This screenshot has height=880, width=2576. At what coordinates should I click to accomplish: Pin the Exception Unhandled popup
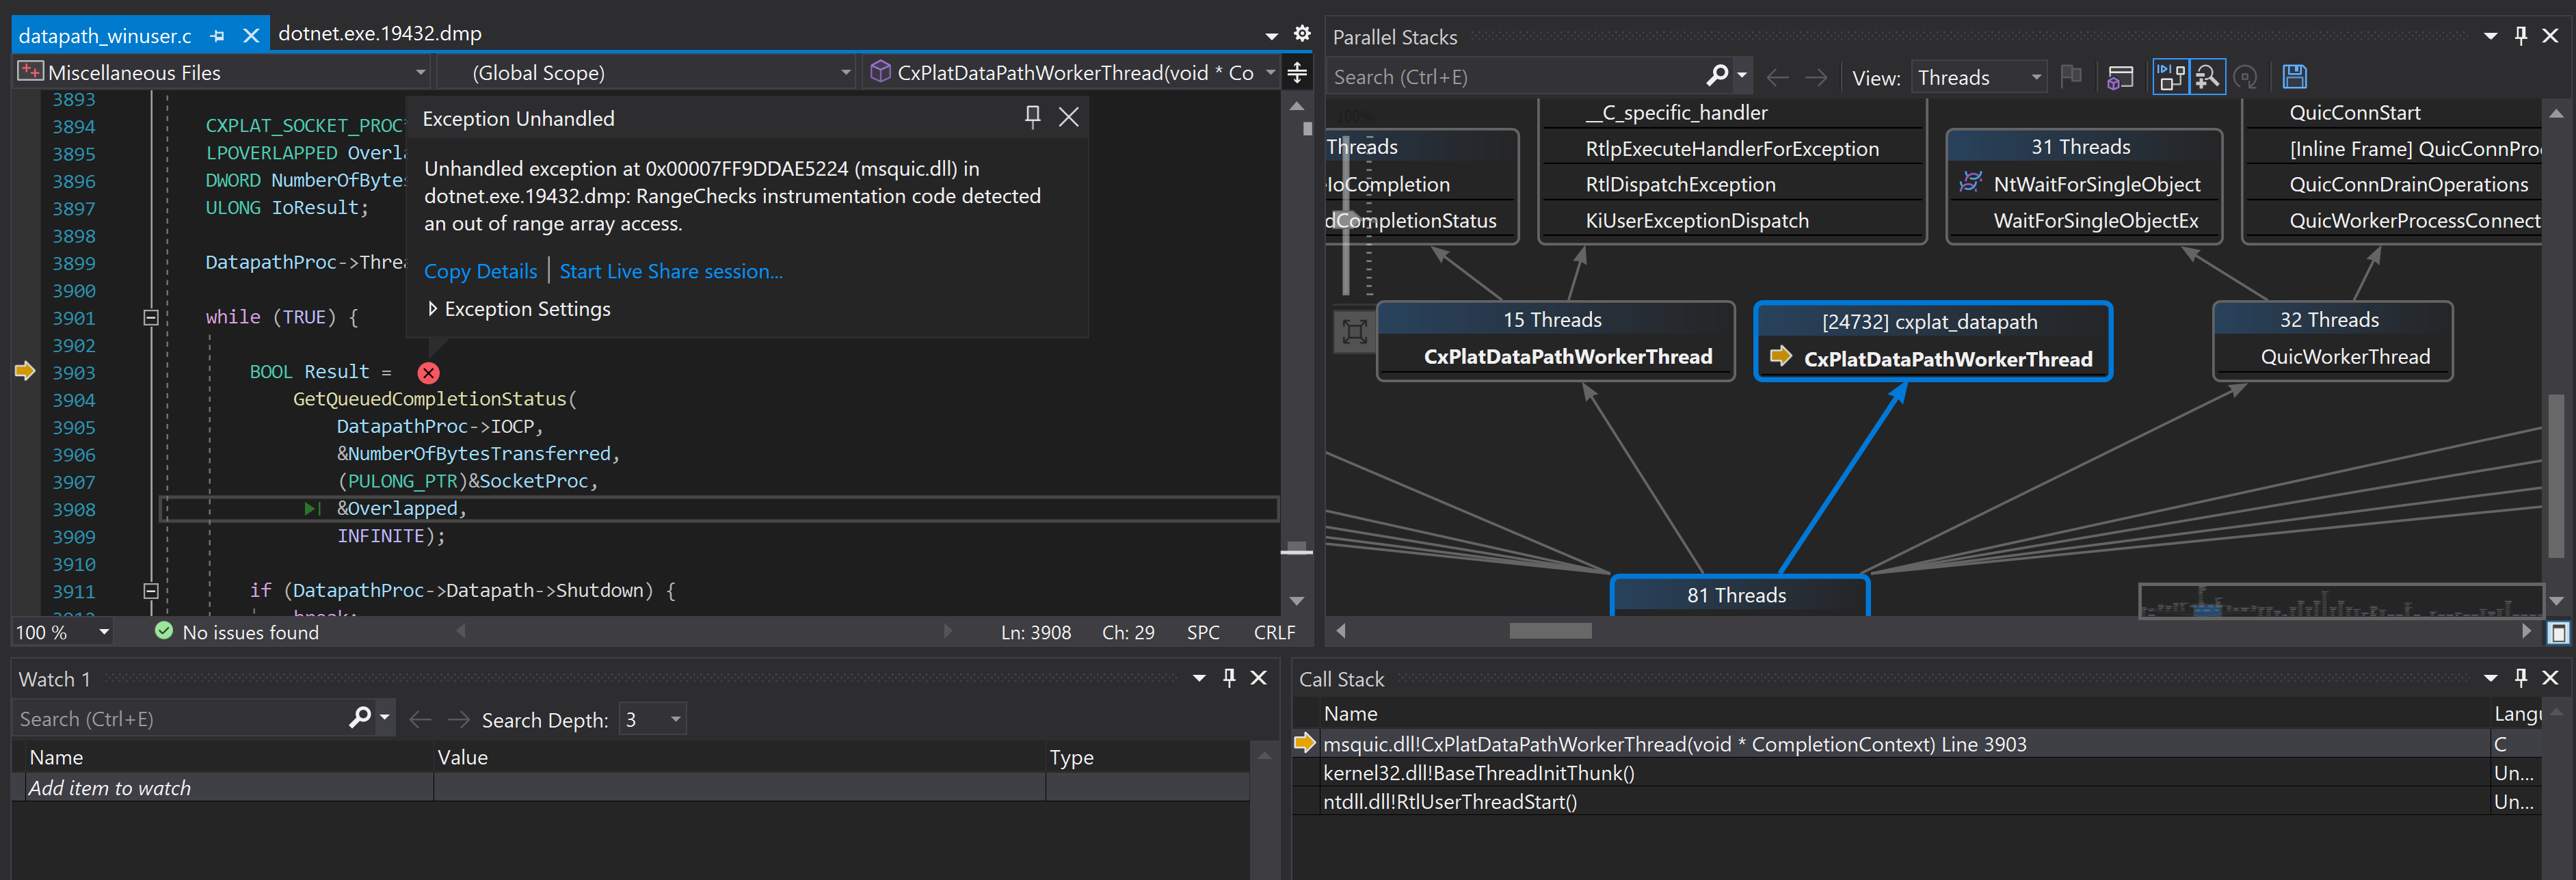pos(1032,117)
